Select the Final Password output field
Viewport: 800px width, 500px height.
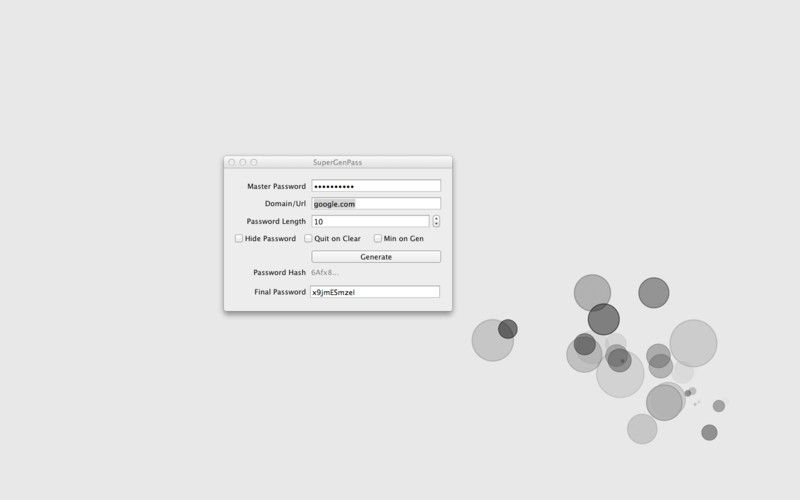375,292
